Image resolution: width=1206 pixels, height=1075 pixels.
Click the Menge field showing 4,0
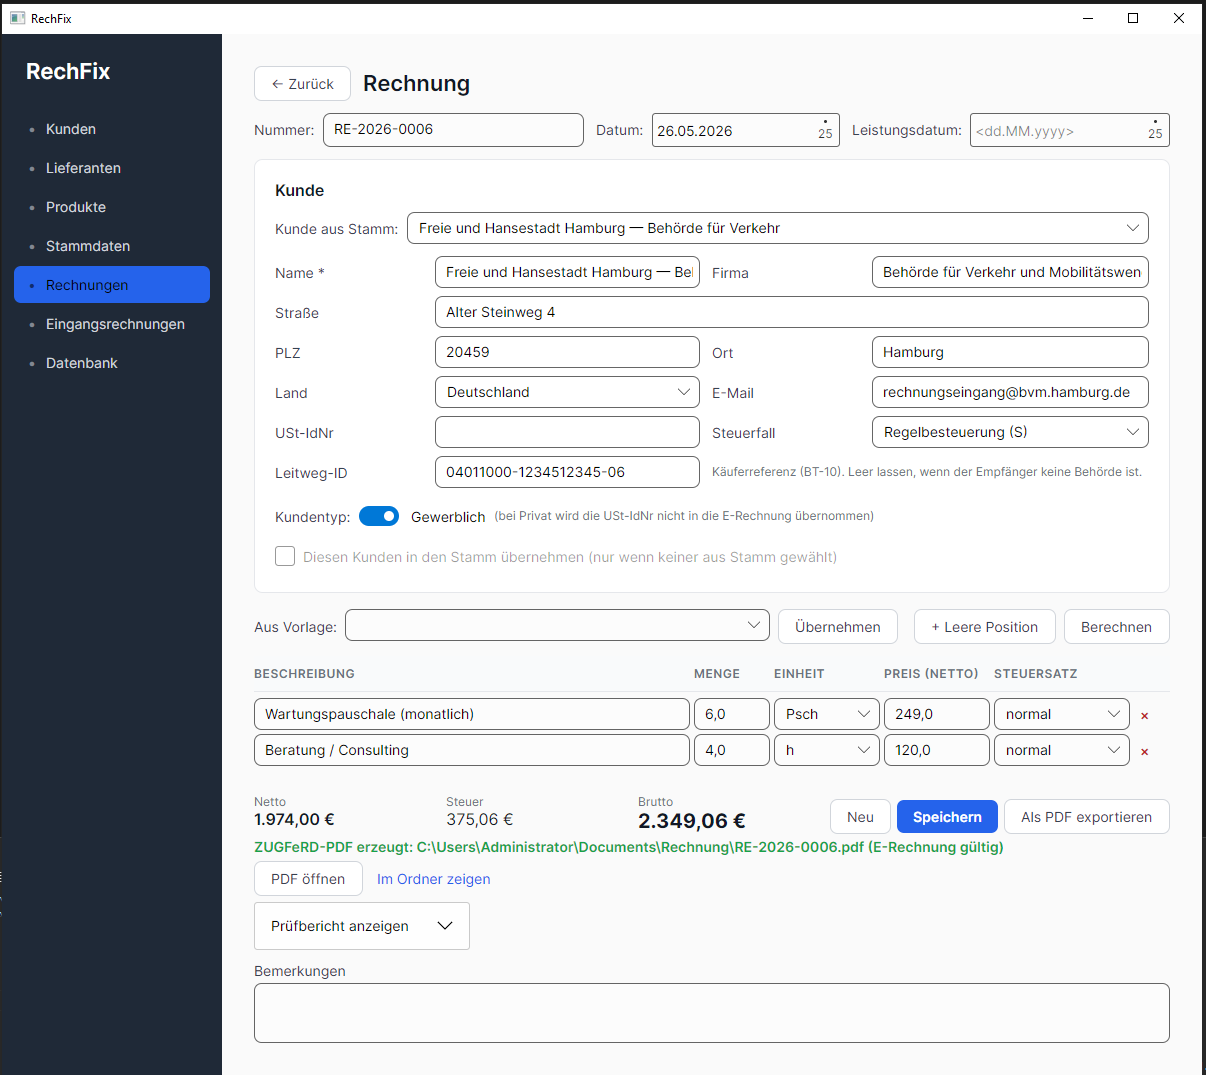click(732, 750)
